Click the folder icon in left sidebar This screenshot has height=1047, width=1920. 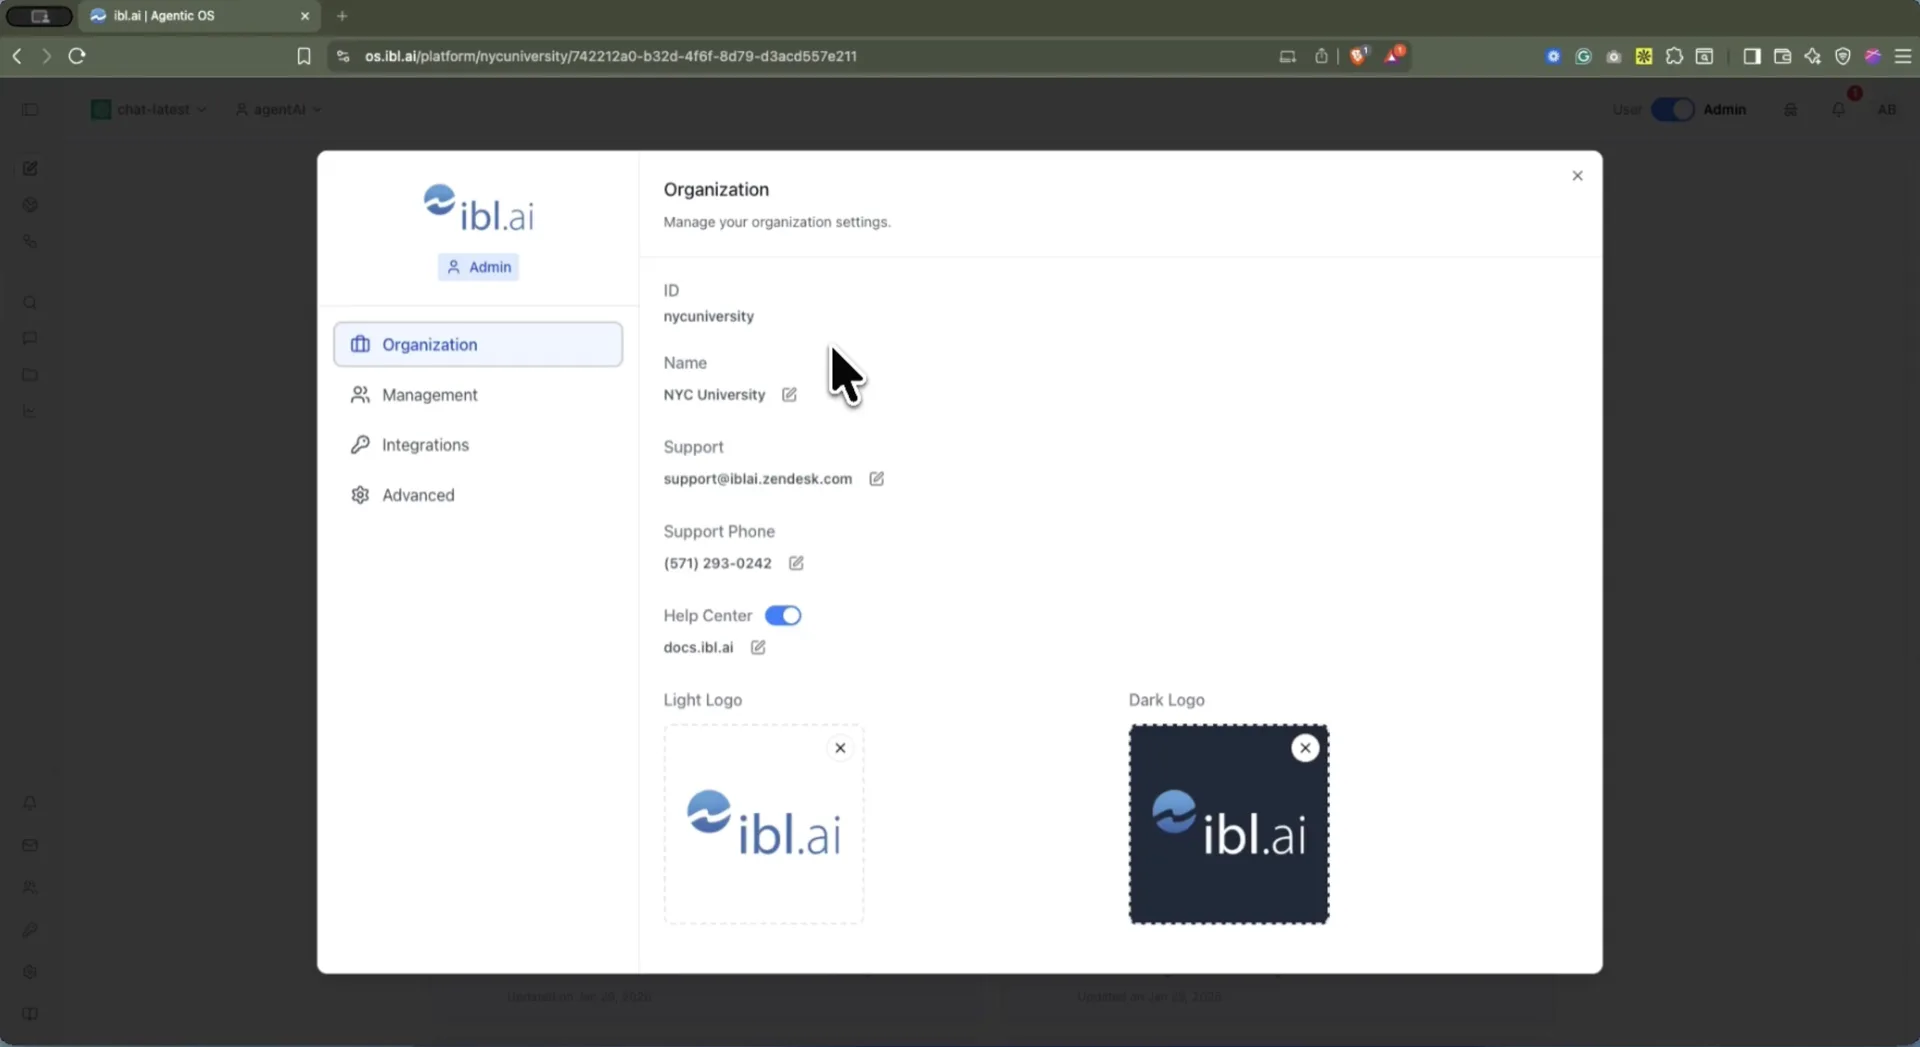click(30, 375)
